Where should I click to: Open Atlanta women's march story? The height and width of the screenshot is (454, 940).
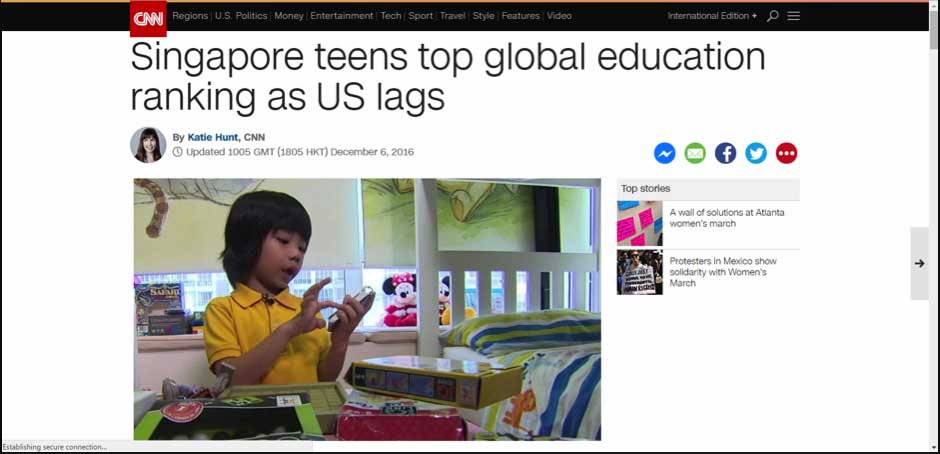[727, 218]
